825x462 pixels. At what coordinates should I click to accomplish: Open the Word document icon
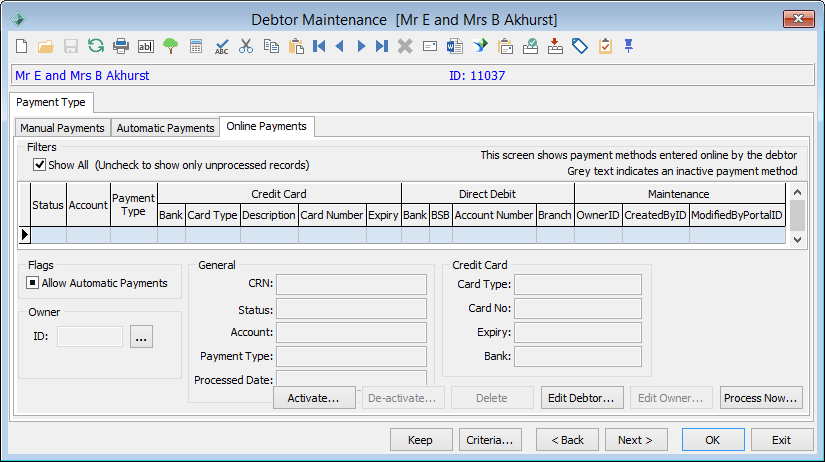[455, 46]
